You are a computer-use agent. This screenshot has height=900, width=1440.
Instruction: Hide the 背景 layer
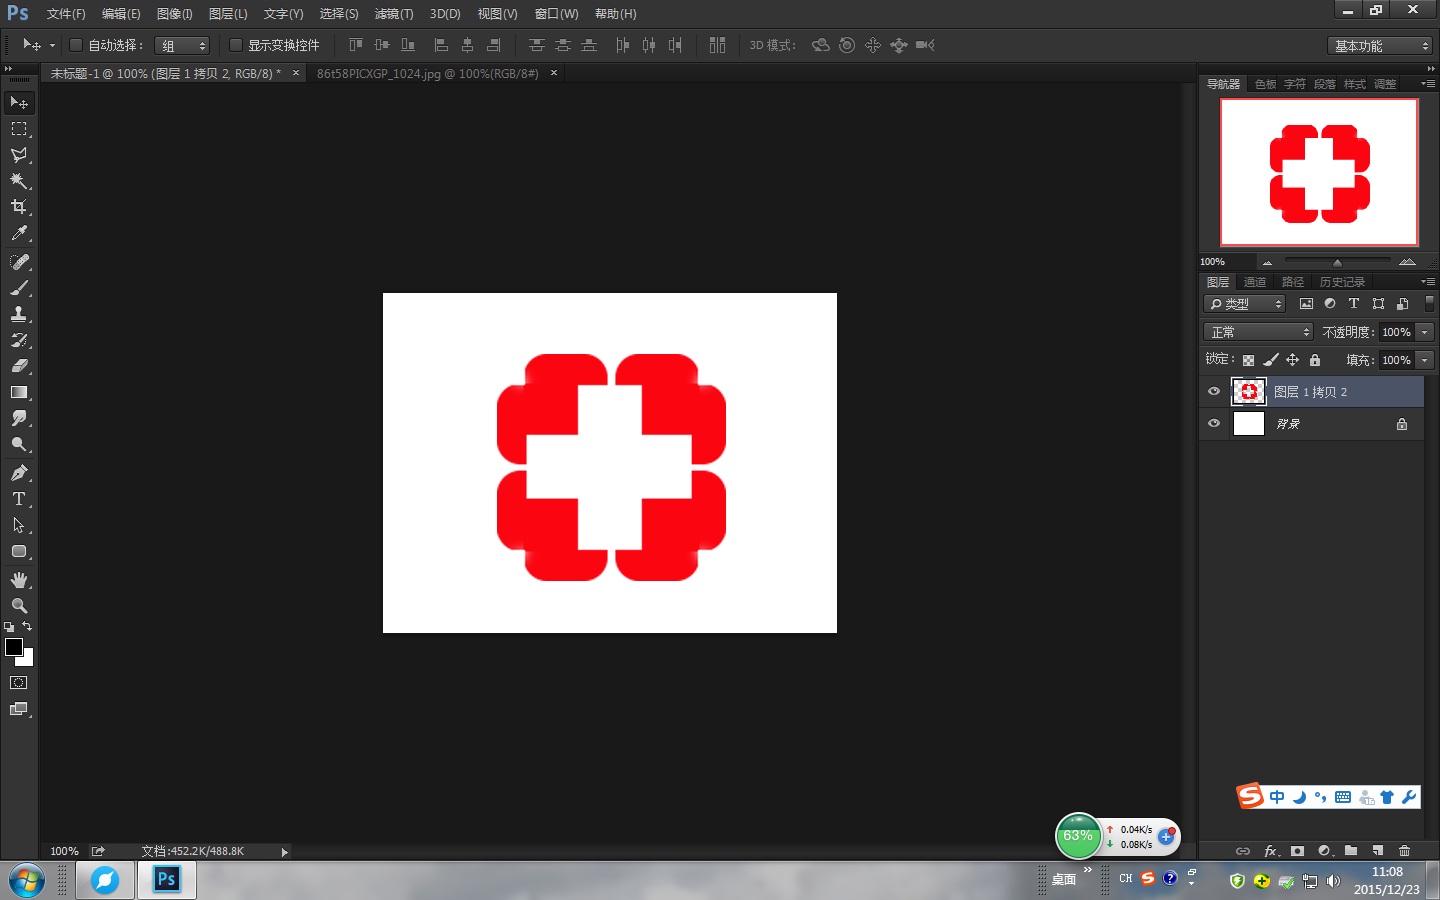pos(1214,424)
